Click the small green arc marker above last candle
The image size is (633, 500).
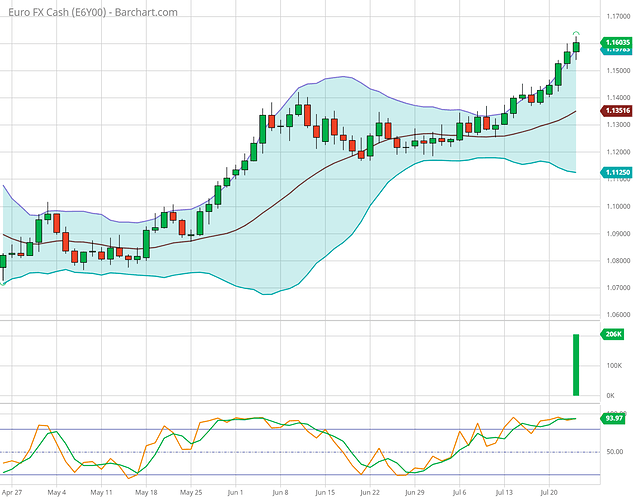pos(577,34)
